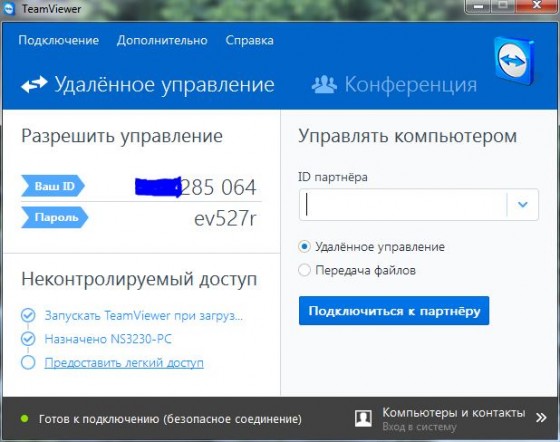Toggle the Назначено NS3230-PC checkmark
Image resolution: width=560 pixels, height=442 pixels.
tap(28, 339)
